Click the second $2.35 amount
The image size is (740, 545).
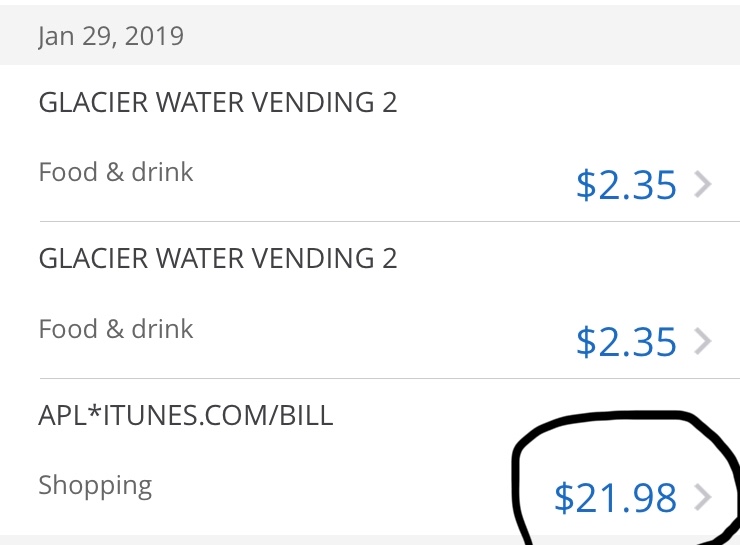[x=626, y=342]
